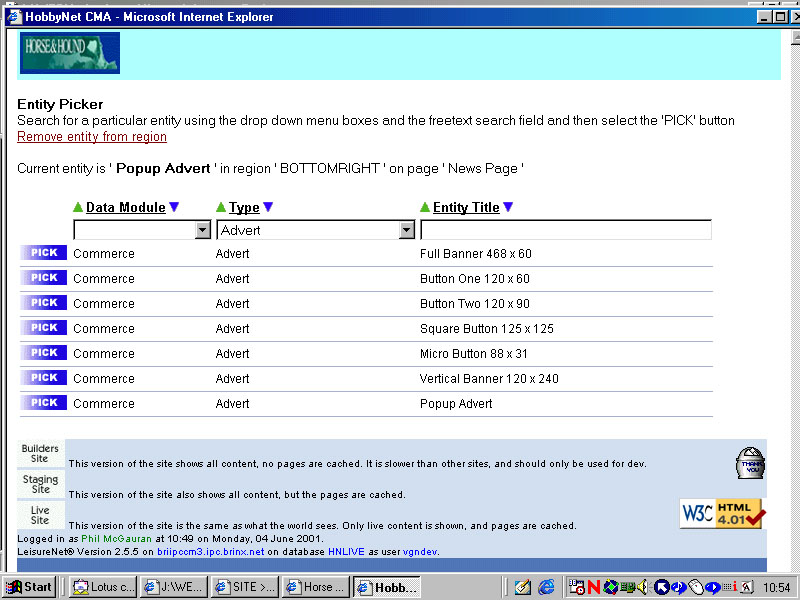Open Phil McGauran user link
Screen dimensions: 800x600
point(116,539)
